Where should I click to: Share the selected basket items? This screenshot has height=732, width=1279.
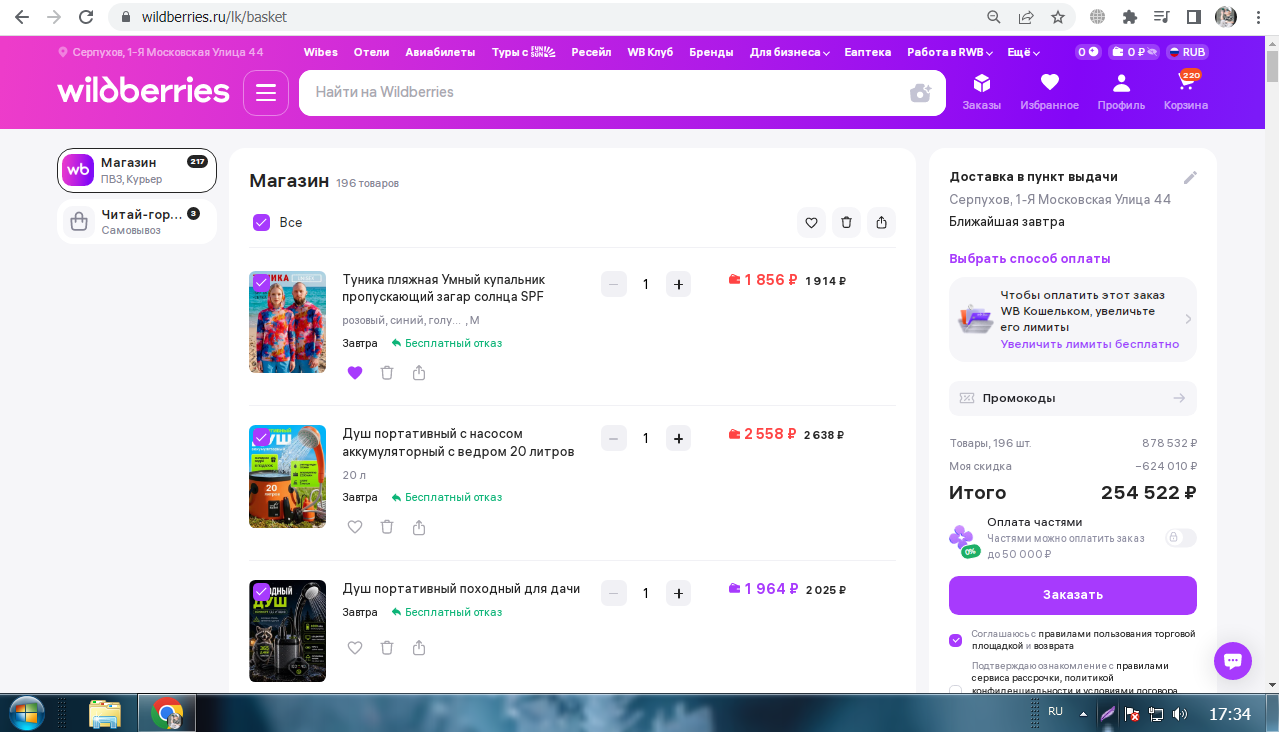pyautogui.click(x=881, y=222)
